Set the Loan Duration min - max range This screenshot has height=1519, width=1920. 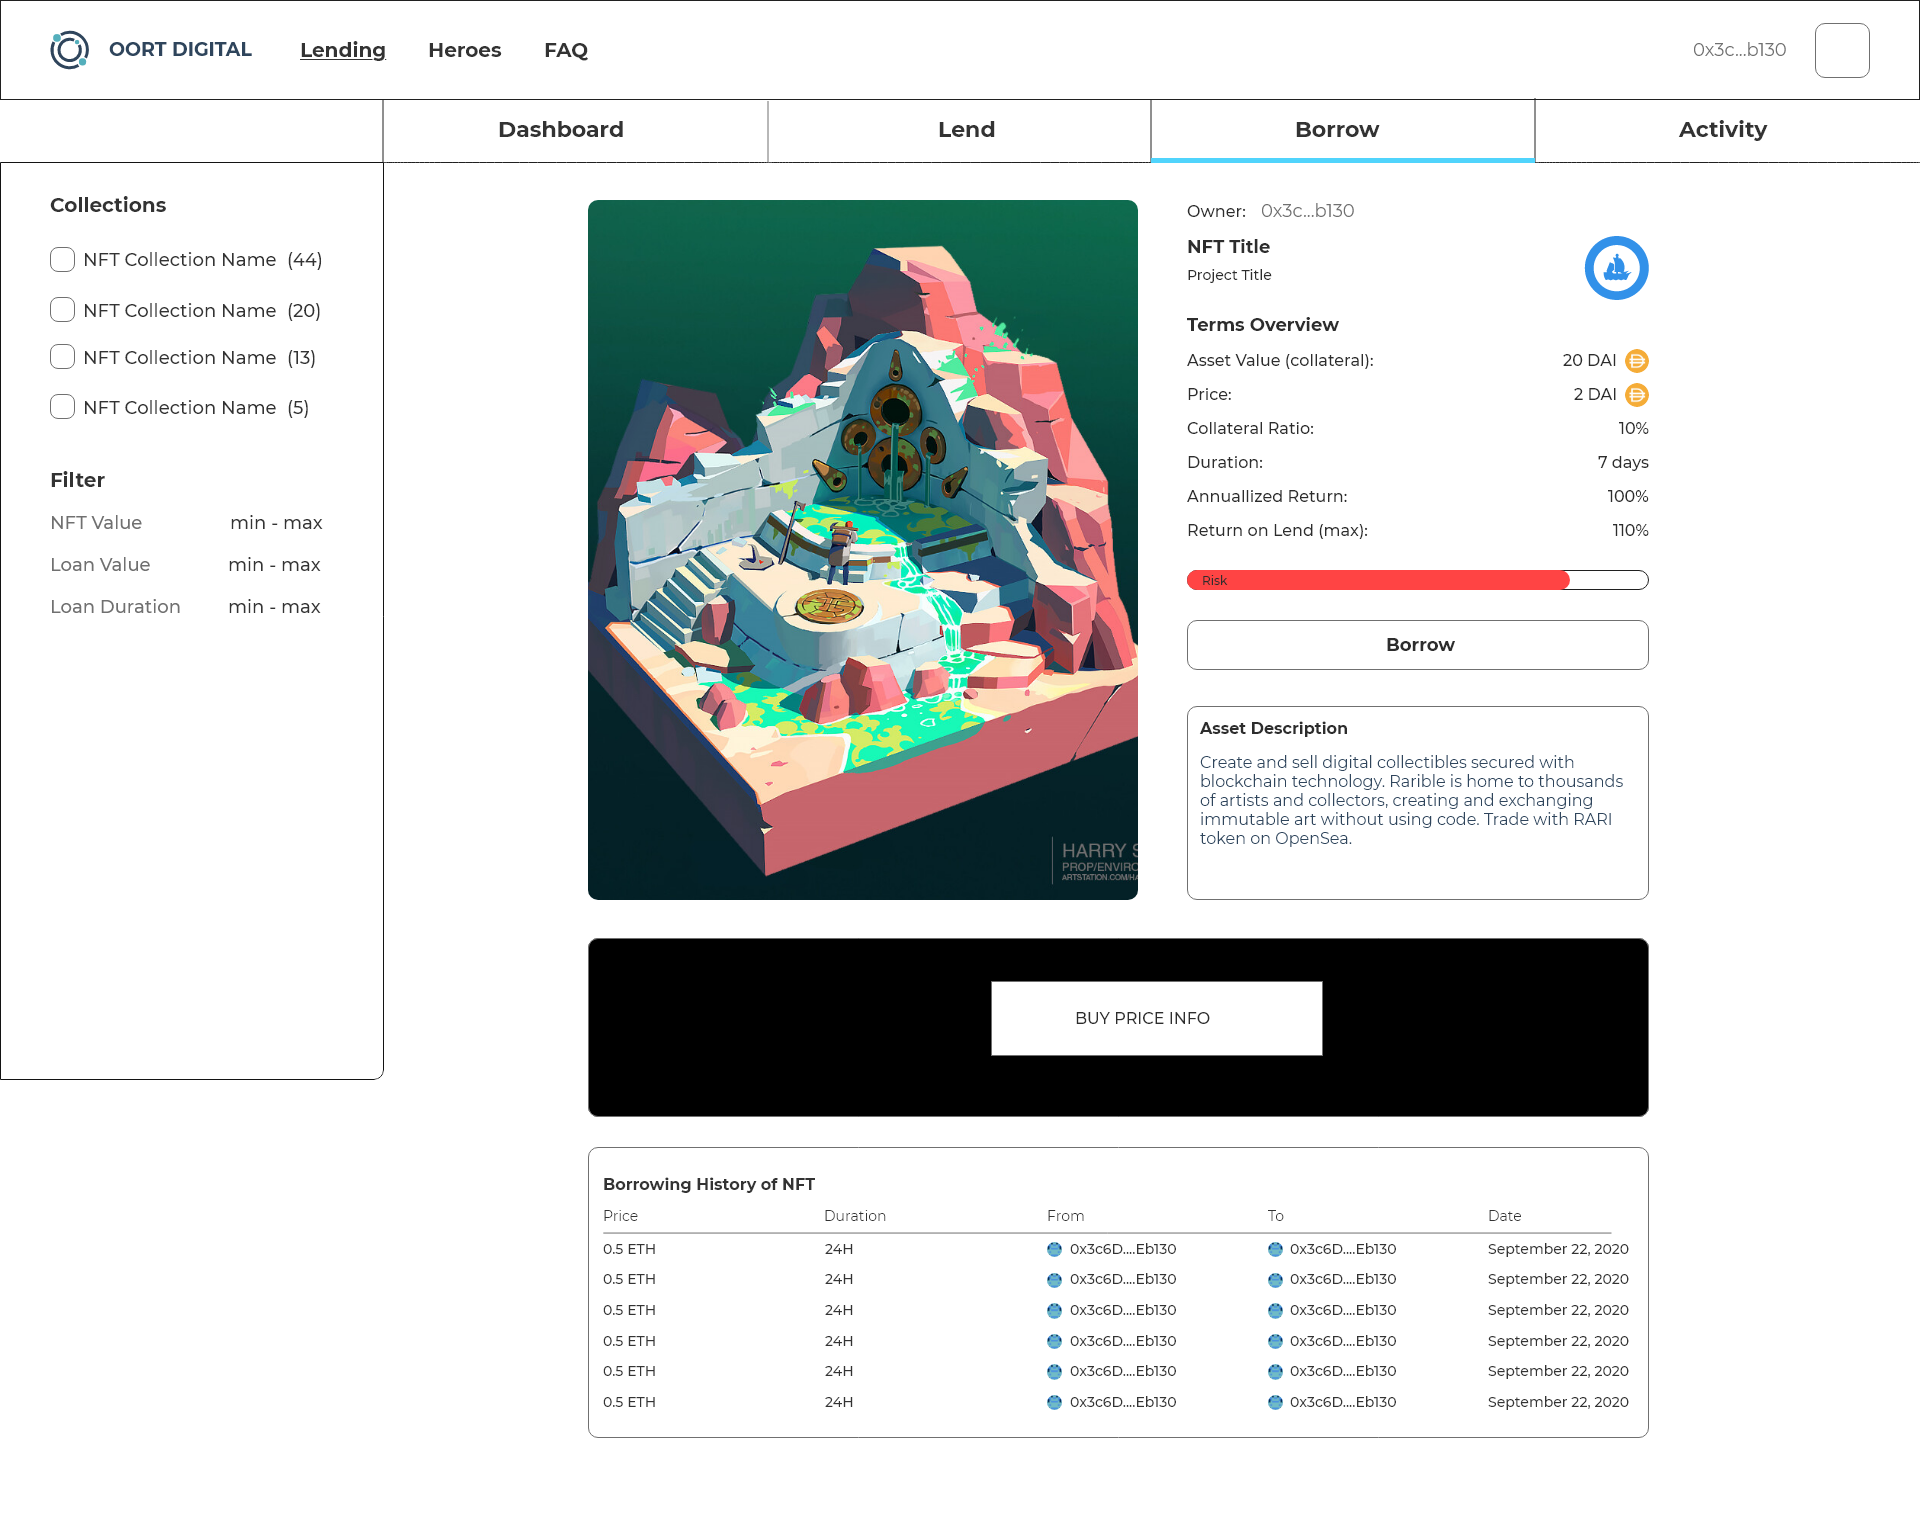(274, 607)
